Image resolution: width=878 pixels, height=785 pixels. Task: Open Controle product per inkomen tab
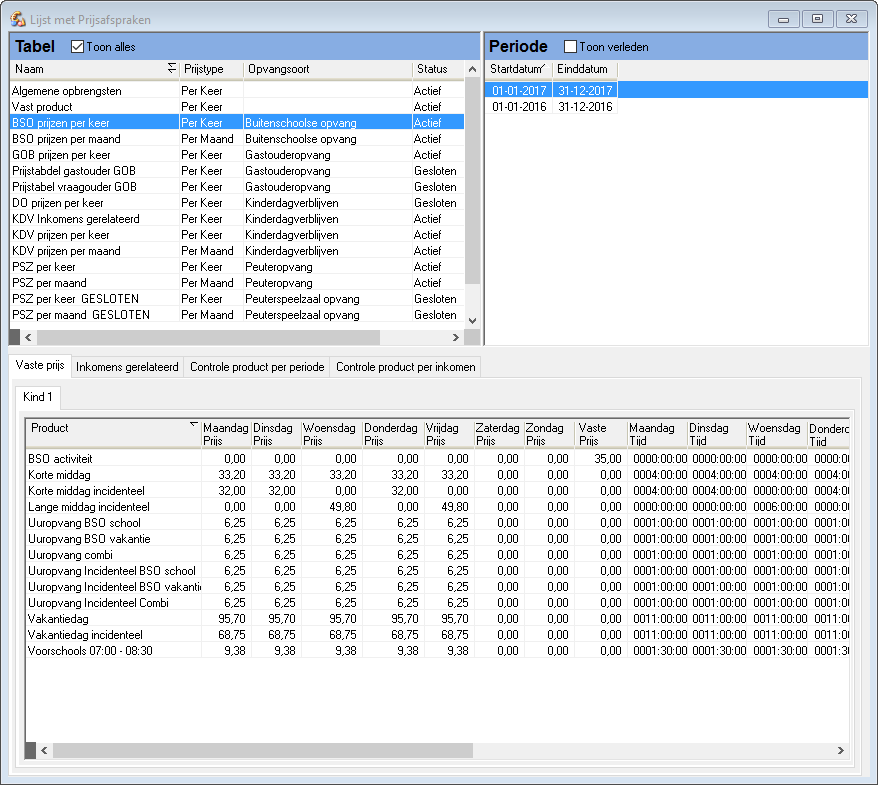pyautogui.click(x=405, y=367)
